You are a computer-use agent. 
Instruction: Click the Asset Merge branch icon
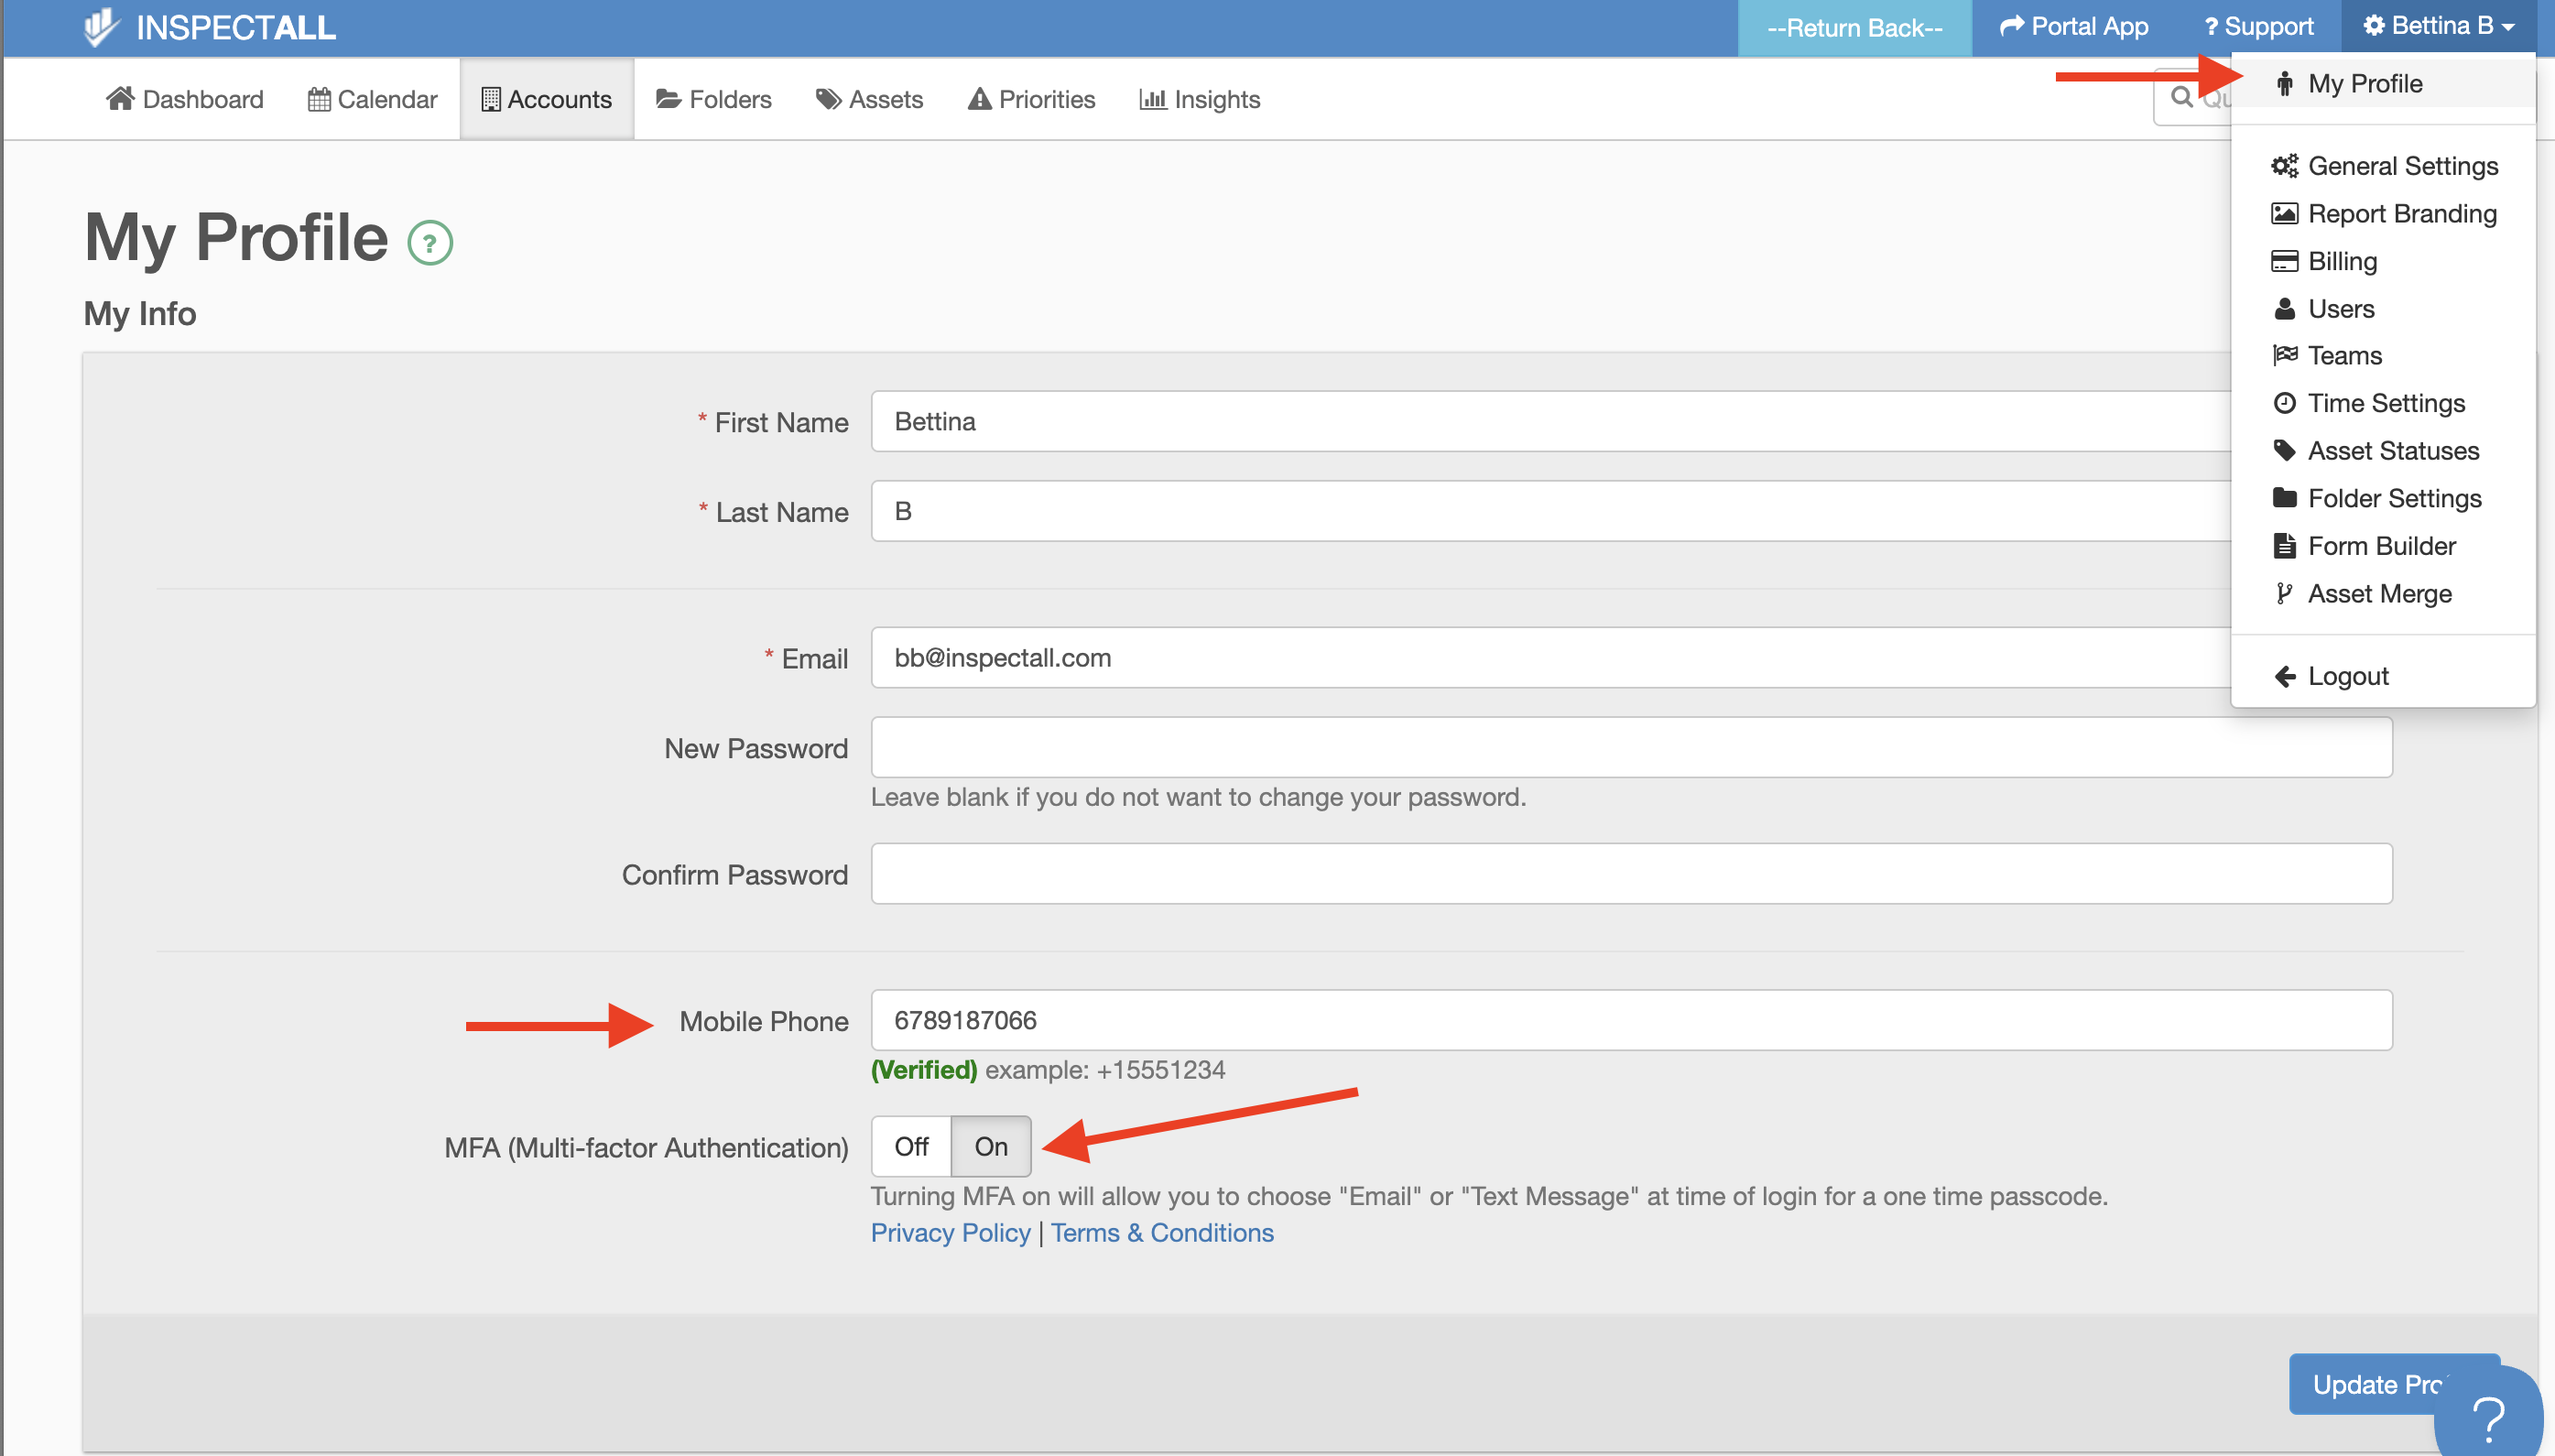(2284, 594)
